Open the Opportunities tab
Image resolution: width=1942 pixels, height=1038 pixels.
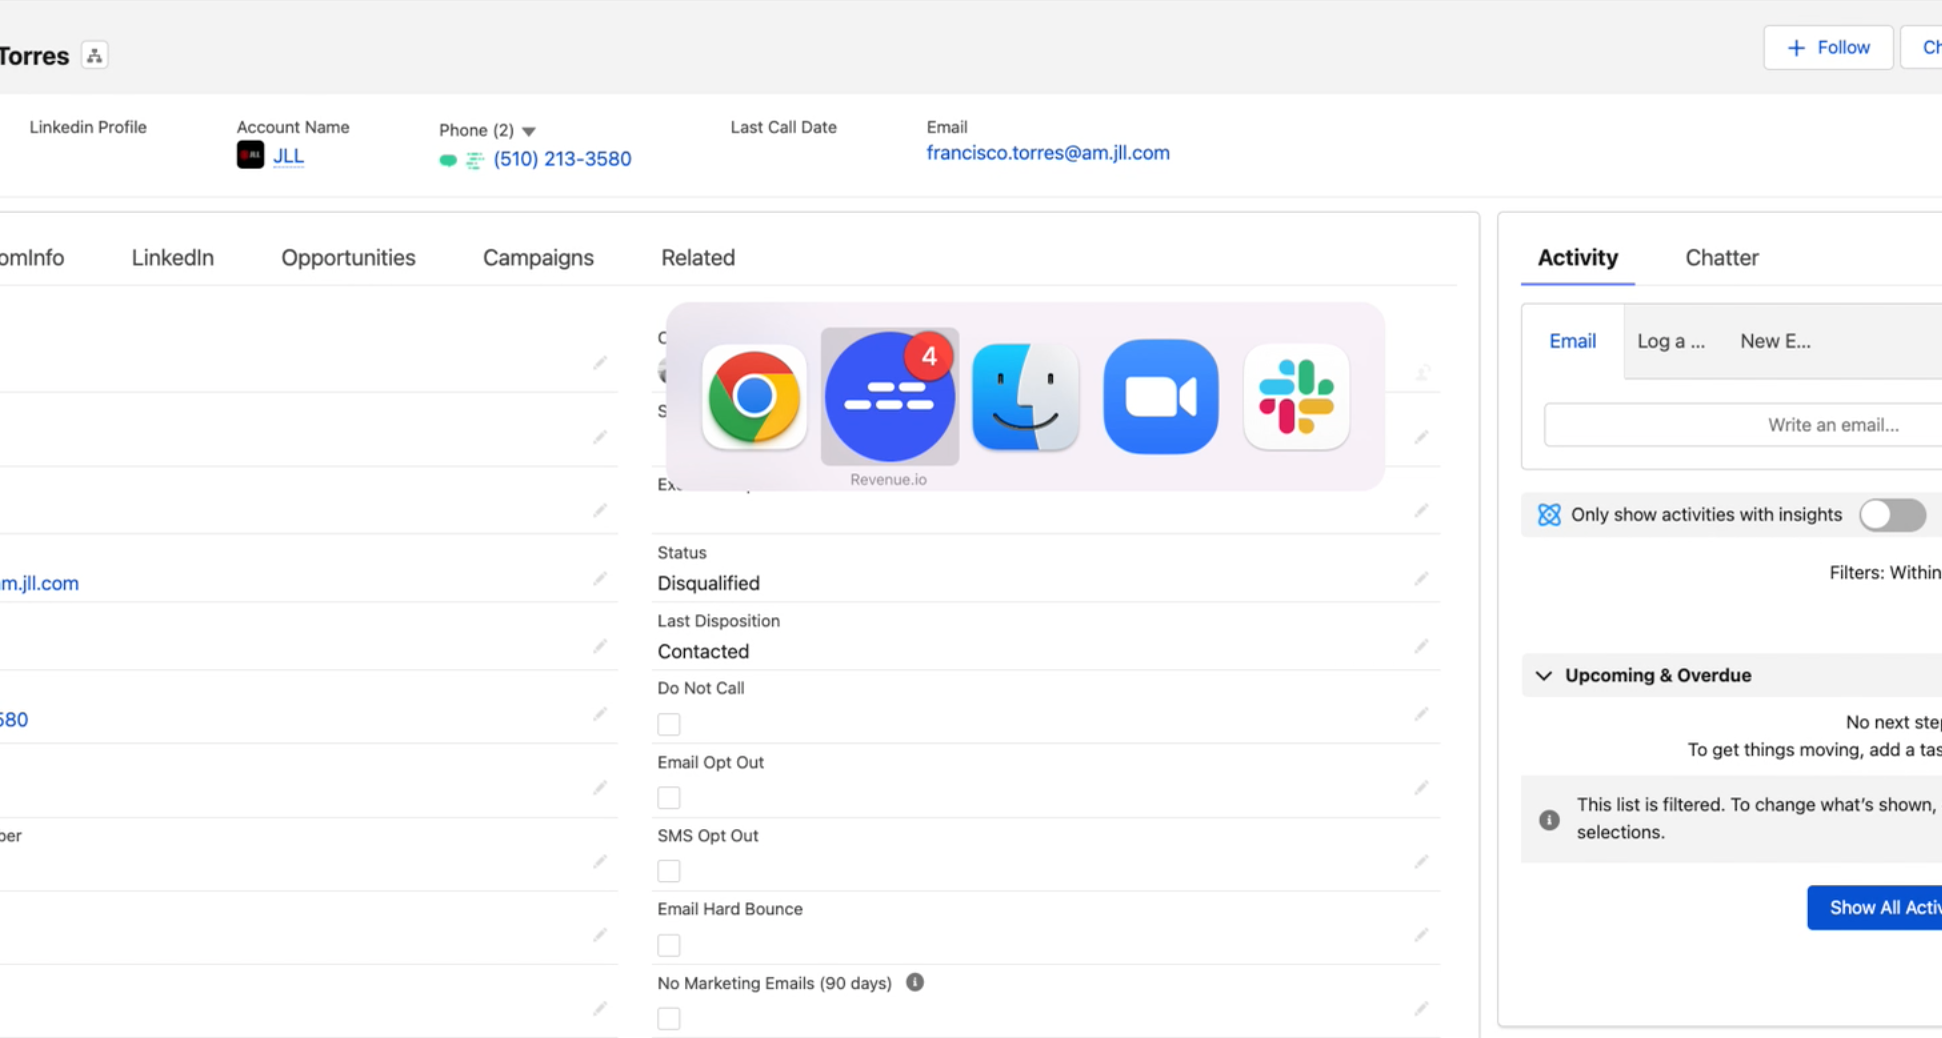(x=348, y=257)
